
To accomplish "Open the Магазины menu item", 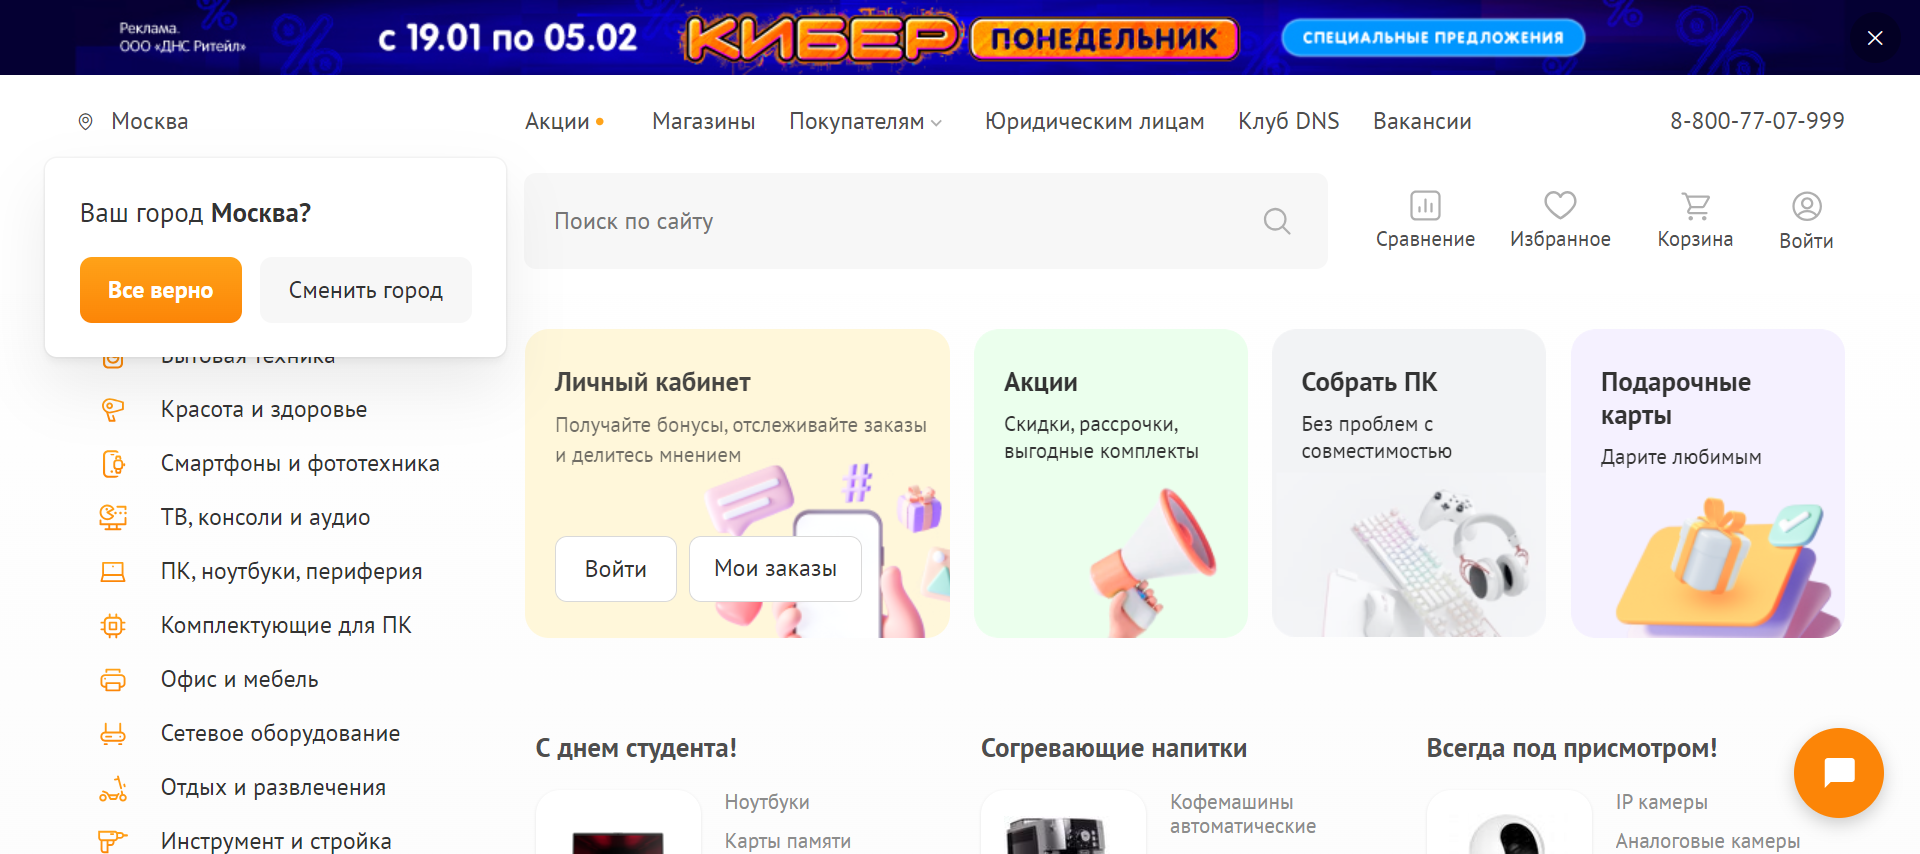I will tap(703, 121).
